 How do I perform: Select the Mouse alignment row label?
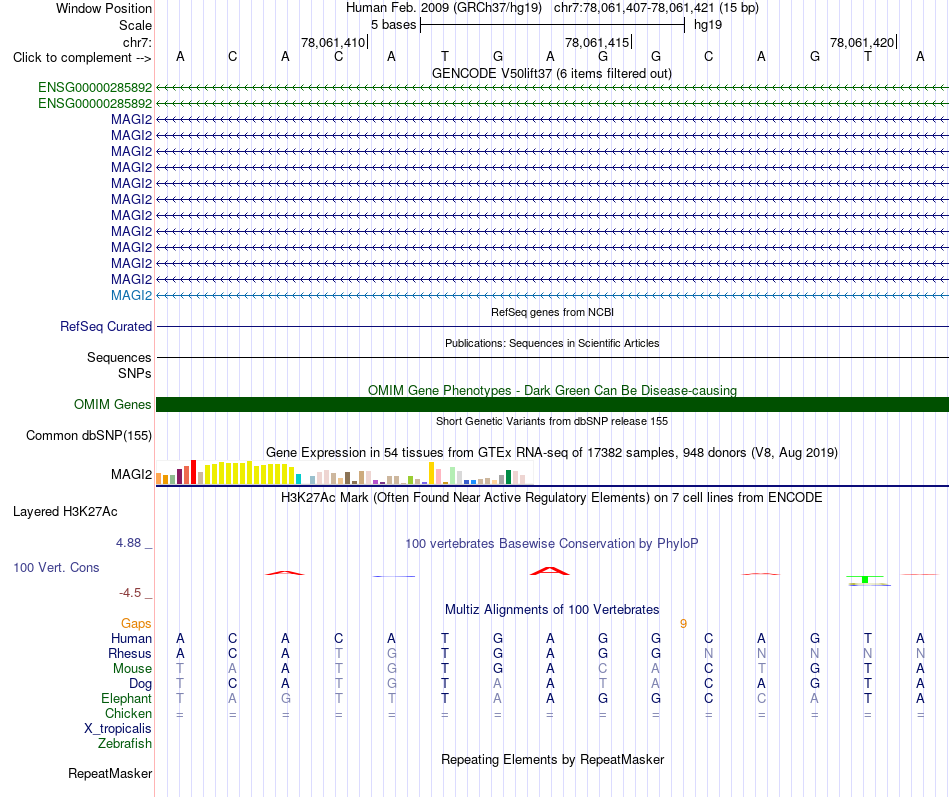[132, 669]
